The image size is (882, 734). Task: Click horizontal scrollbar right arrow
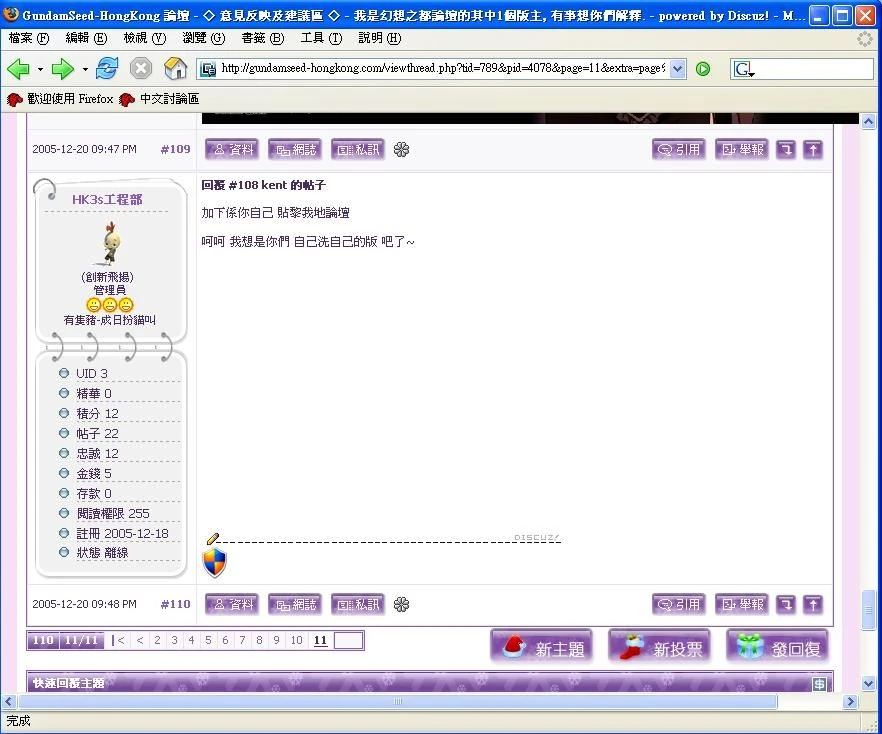click(850, 701)
